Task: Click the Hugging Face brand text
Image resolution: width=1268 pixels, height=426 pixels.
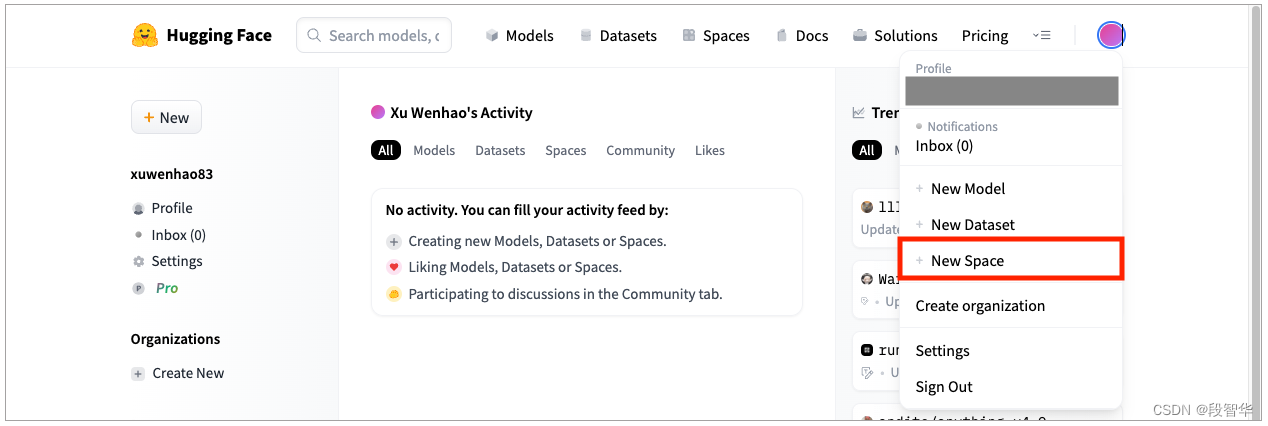Action: point(219,35)
